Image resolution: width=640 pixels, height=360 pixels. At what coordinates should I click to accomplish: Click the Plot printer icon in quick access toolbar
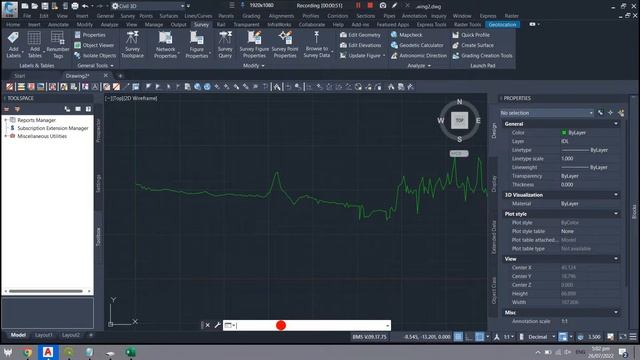(x=75, y=6)
